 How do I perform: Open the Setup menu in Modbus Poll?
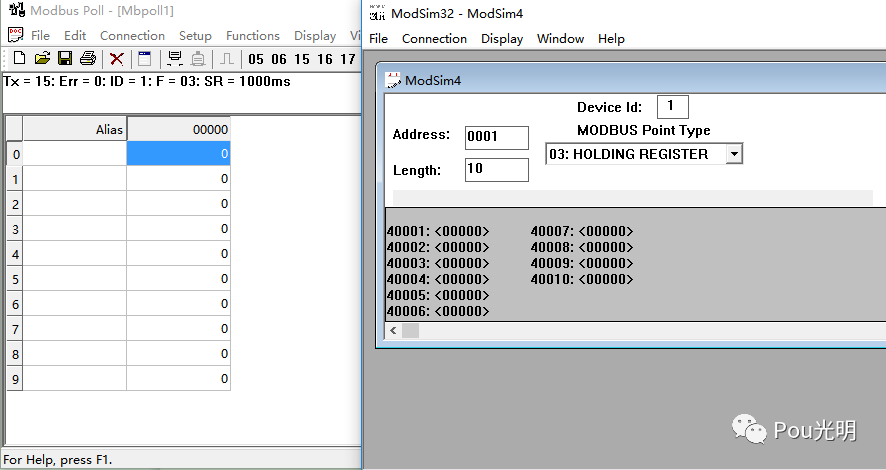(x=196, y=36)
